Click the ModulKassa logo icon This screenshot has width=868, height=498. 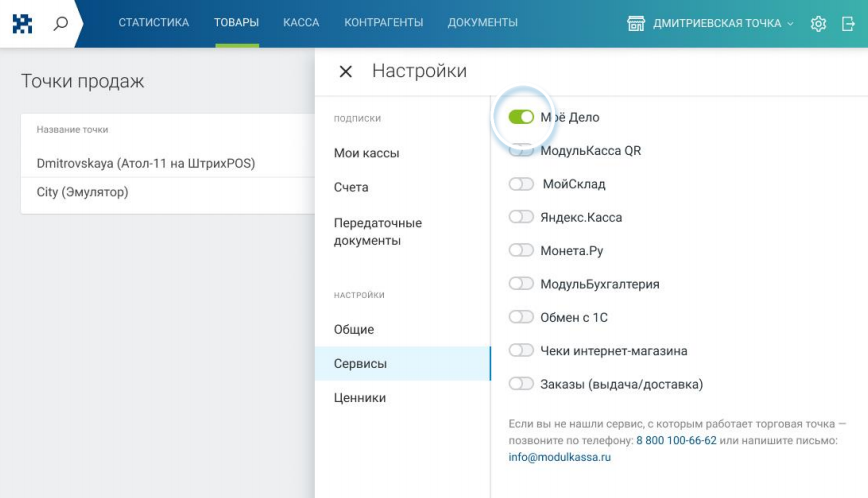coord(22,23)
